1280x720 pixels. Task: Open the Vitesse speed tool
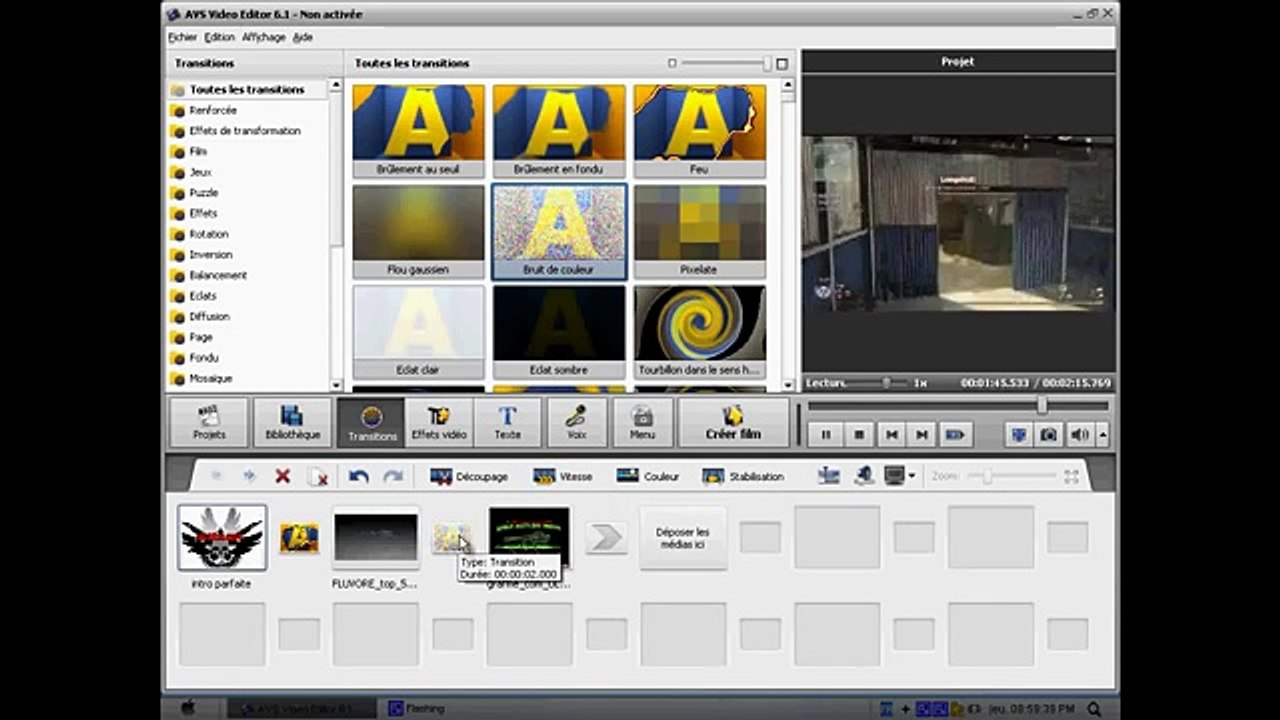563,477
